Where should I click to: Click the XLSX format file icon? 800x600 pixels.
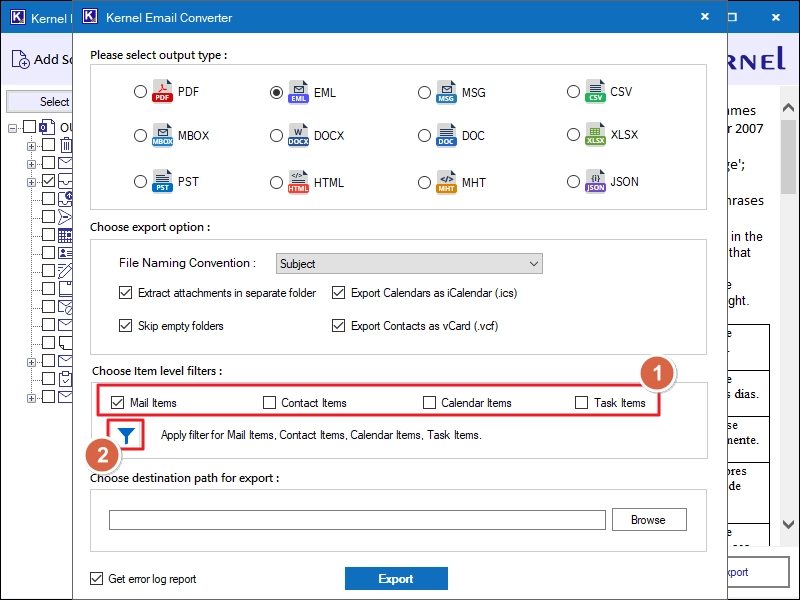pos(595,134)
